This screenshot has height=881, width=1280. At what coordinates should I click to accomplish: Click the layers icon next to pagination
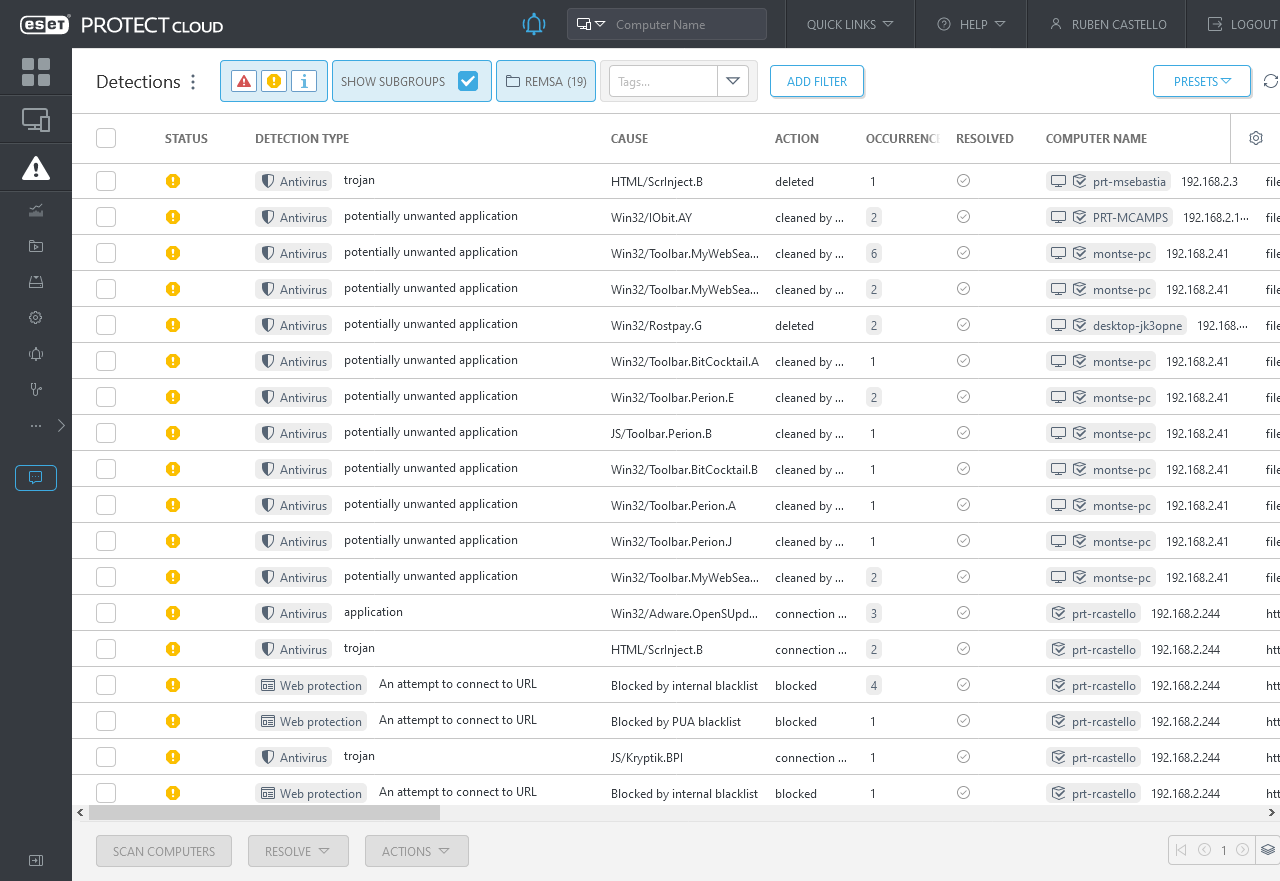tap(1267, 851)
